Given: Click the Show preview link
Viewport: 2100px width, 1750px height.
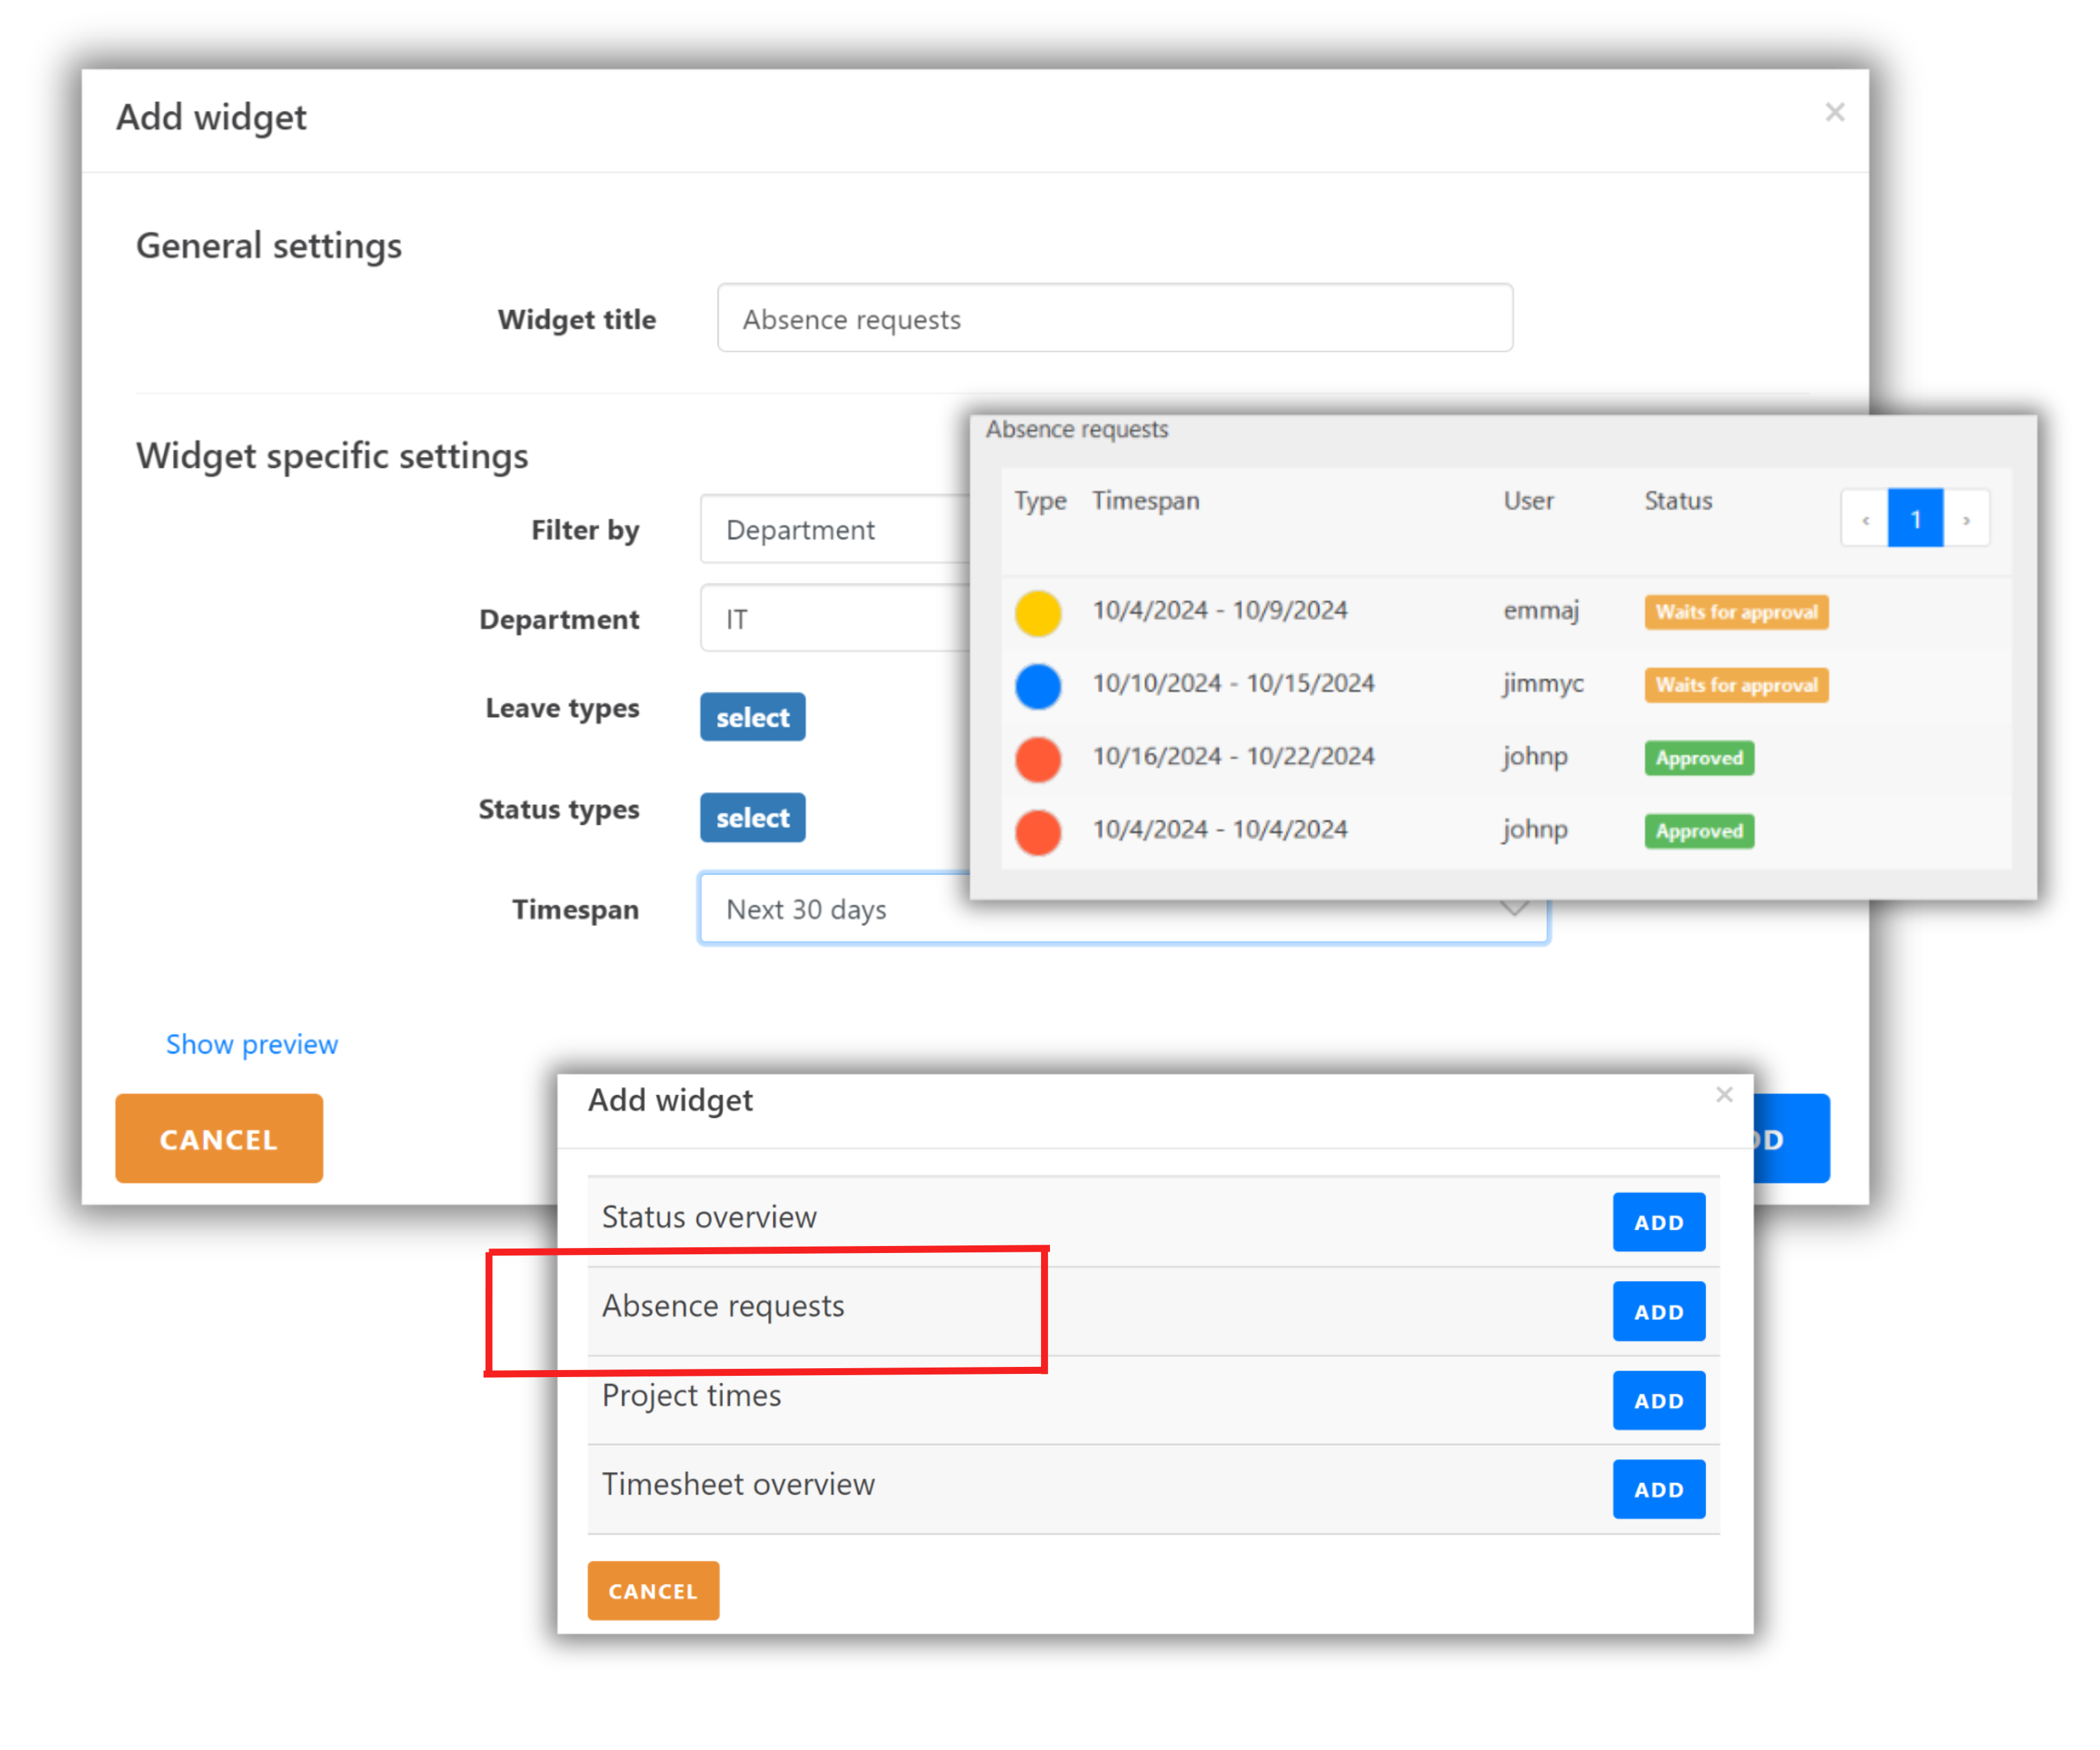Looking at the screenshot, I should pos(251,1044).
